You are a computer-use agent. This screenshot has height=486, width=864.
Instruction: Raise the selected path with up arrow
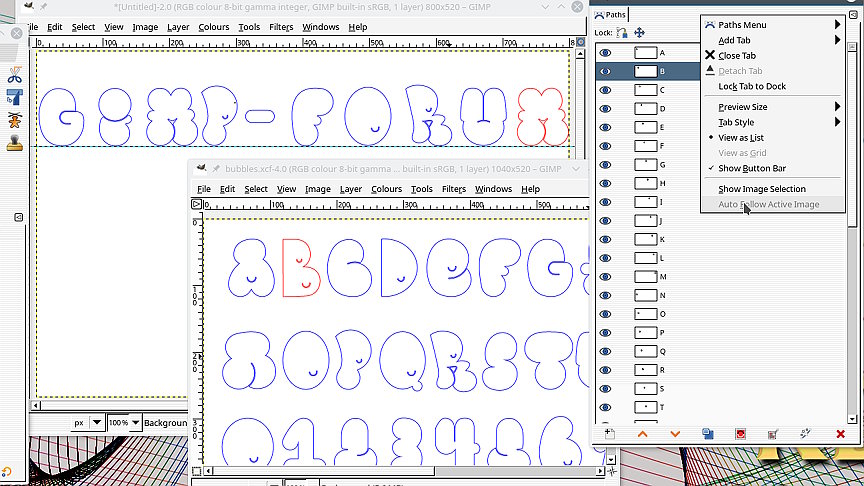click(x=642, y=434)
